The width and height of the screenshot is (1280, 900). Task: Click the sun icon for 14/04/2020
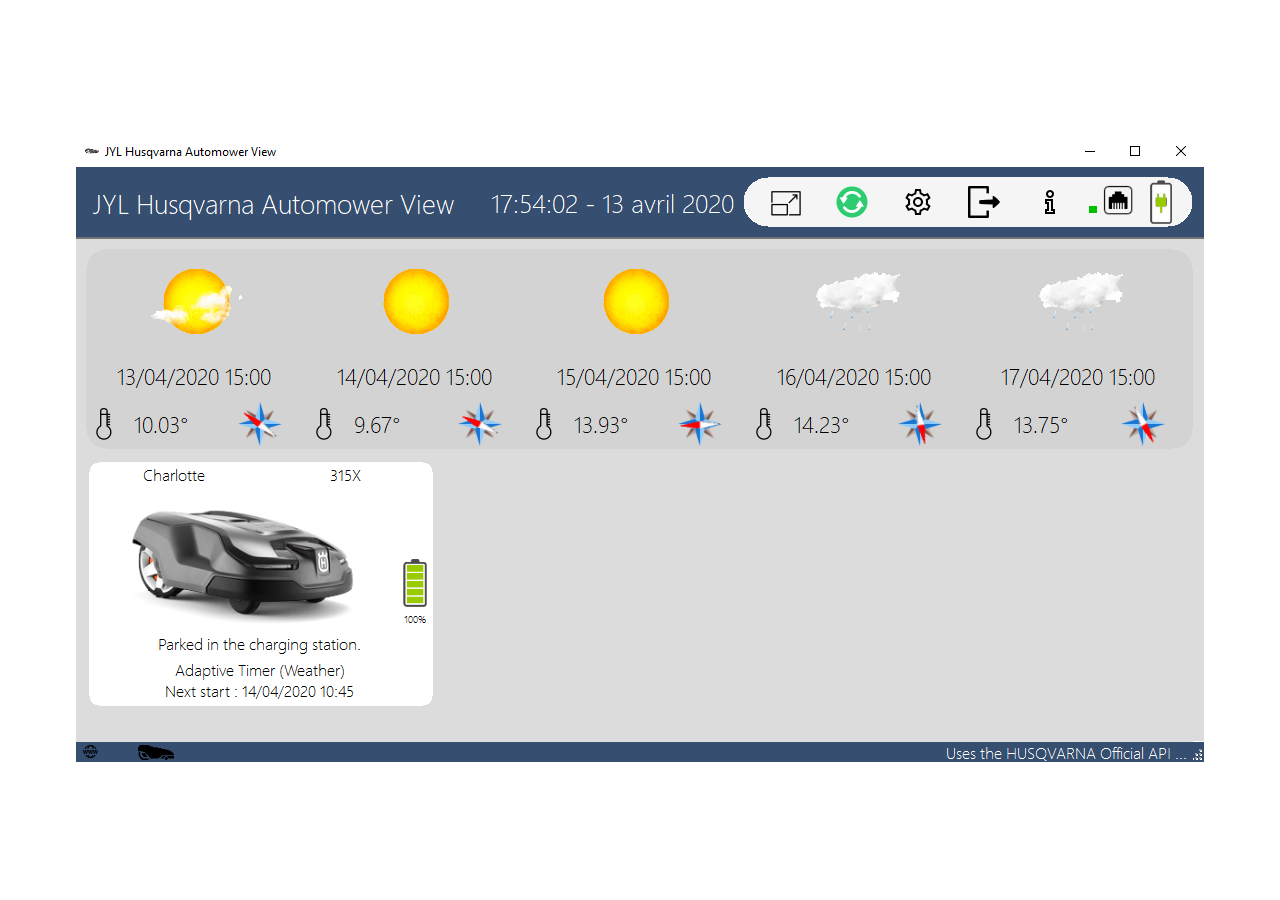[x=416, y=301]
